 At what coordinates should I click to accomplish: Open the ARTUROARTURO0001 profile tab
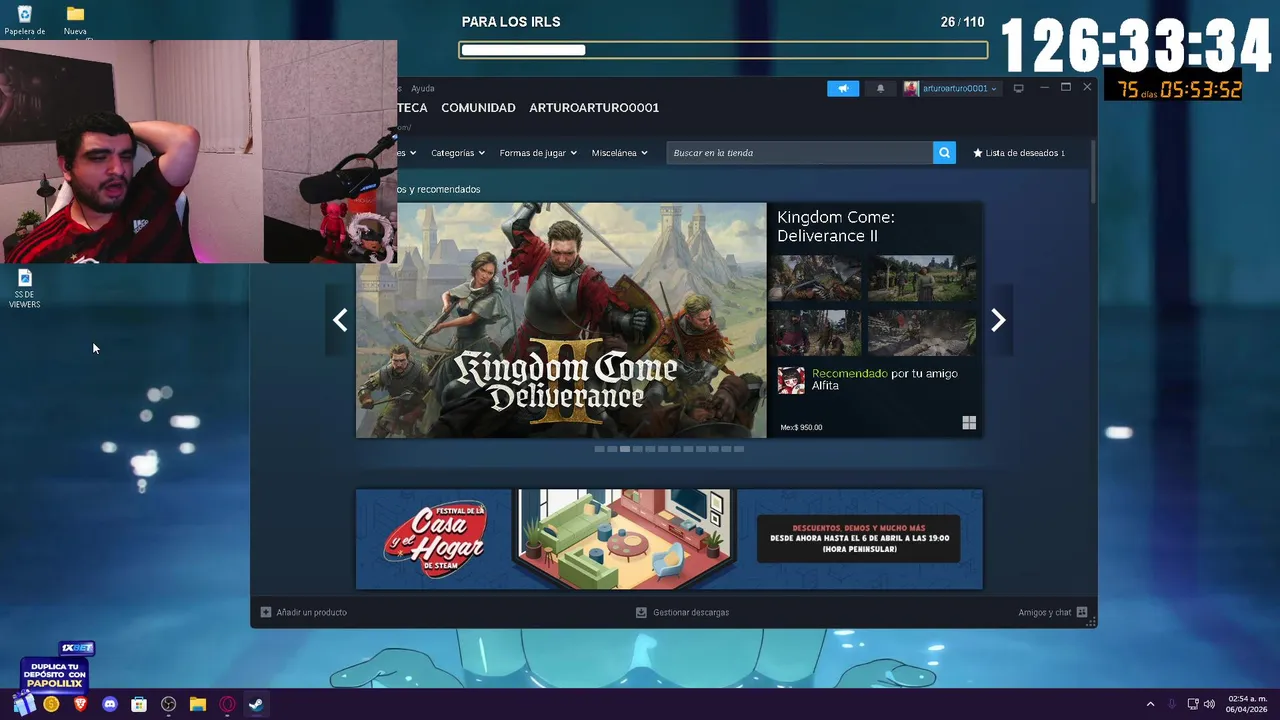[x=594, y=108]
